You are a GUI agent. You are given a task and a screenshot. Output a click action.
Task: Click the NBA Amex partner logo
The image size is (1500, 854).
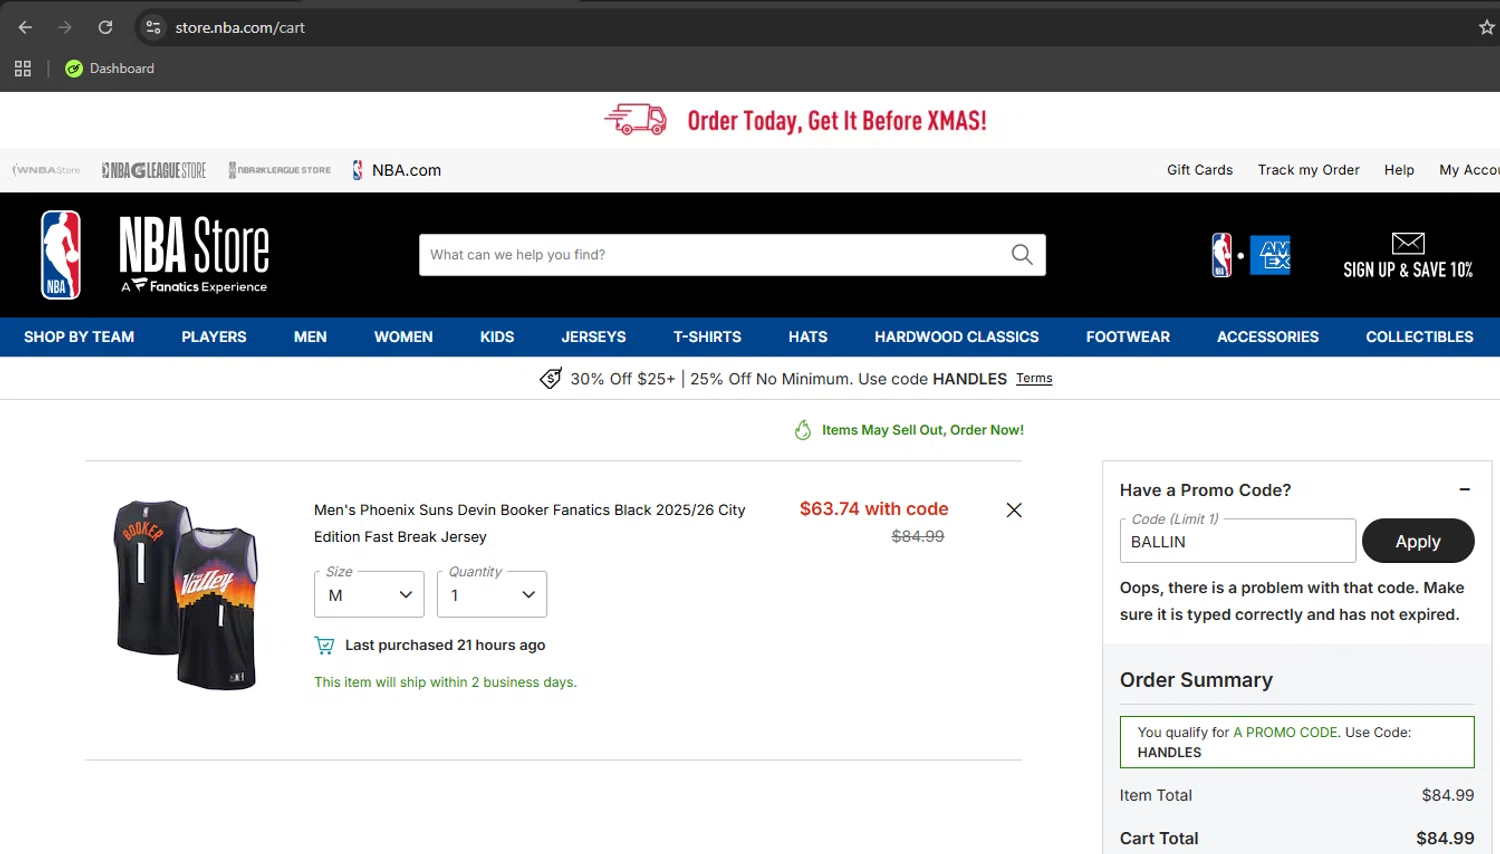click(x=1251, y=255)
